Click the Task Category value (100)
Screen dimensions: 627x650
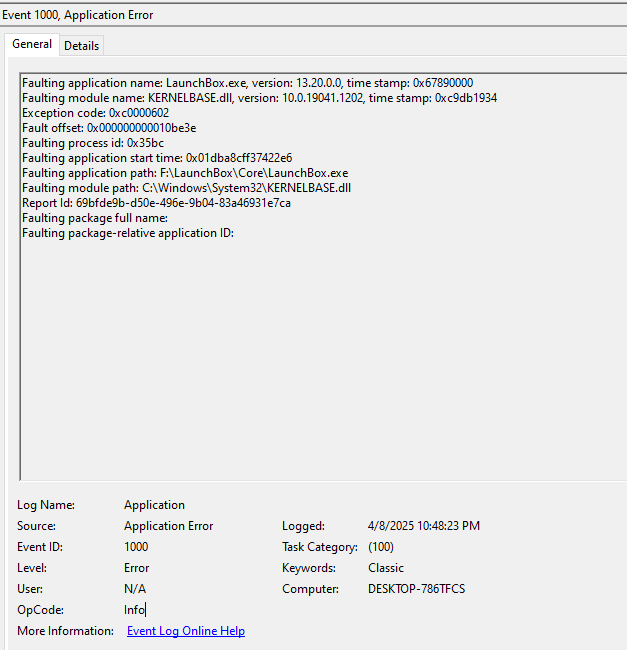point(380,547)
